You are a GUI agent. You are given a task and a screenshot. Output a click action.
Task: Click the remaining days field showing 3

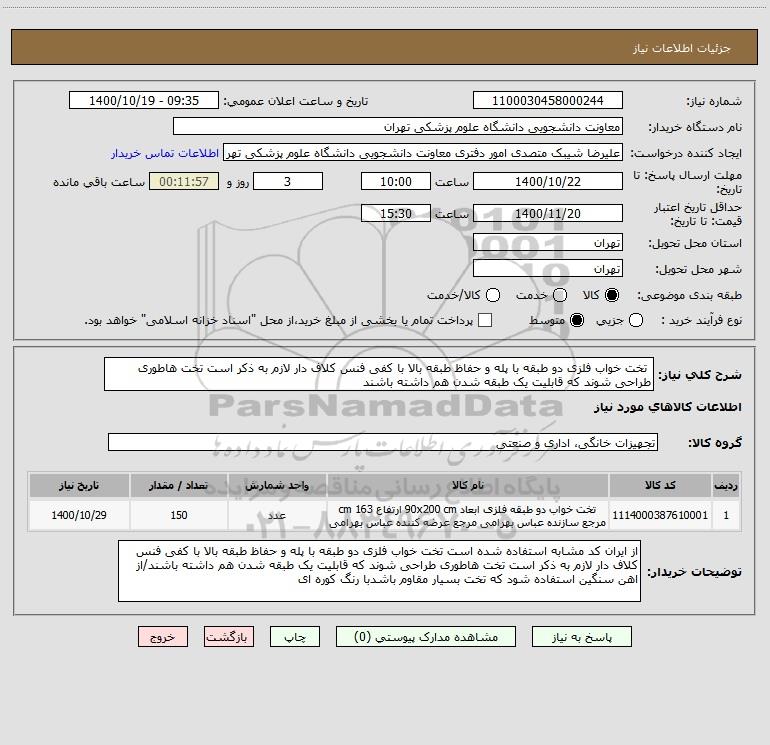(x=288, y=181)
